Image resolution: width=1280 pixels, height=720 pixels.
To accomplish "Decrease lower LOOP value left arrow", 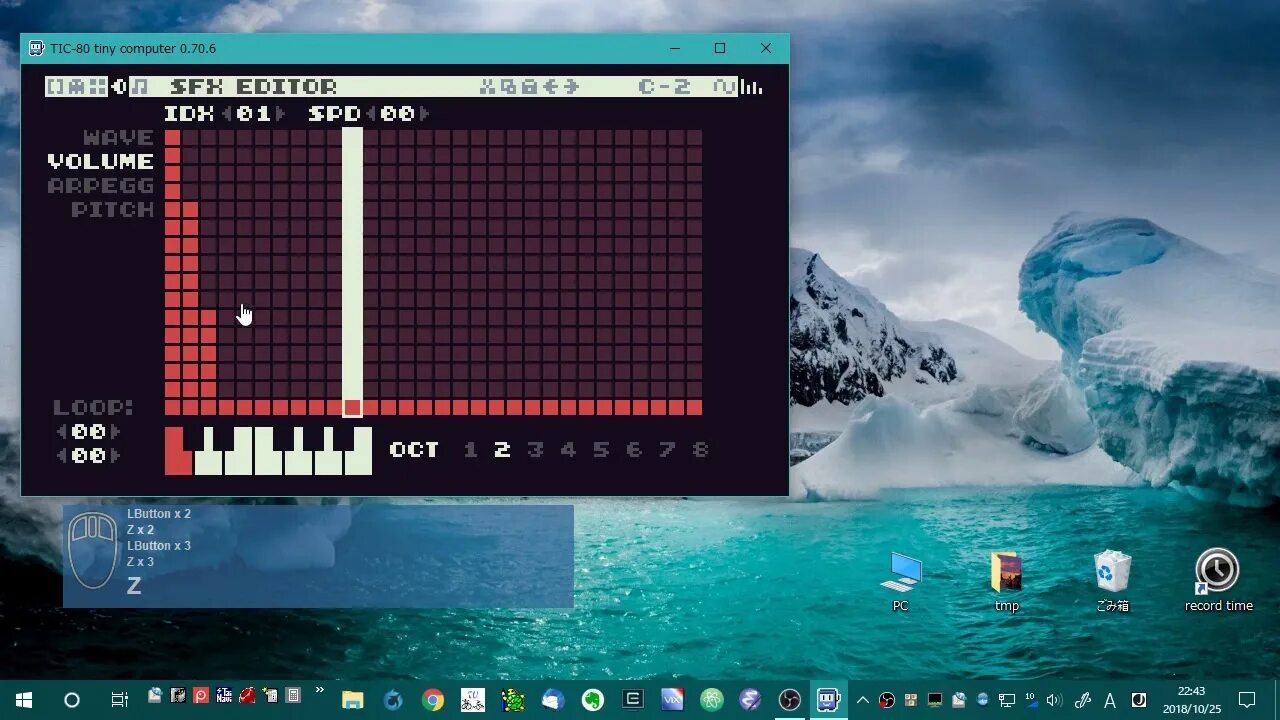I will coord(62,456).
